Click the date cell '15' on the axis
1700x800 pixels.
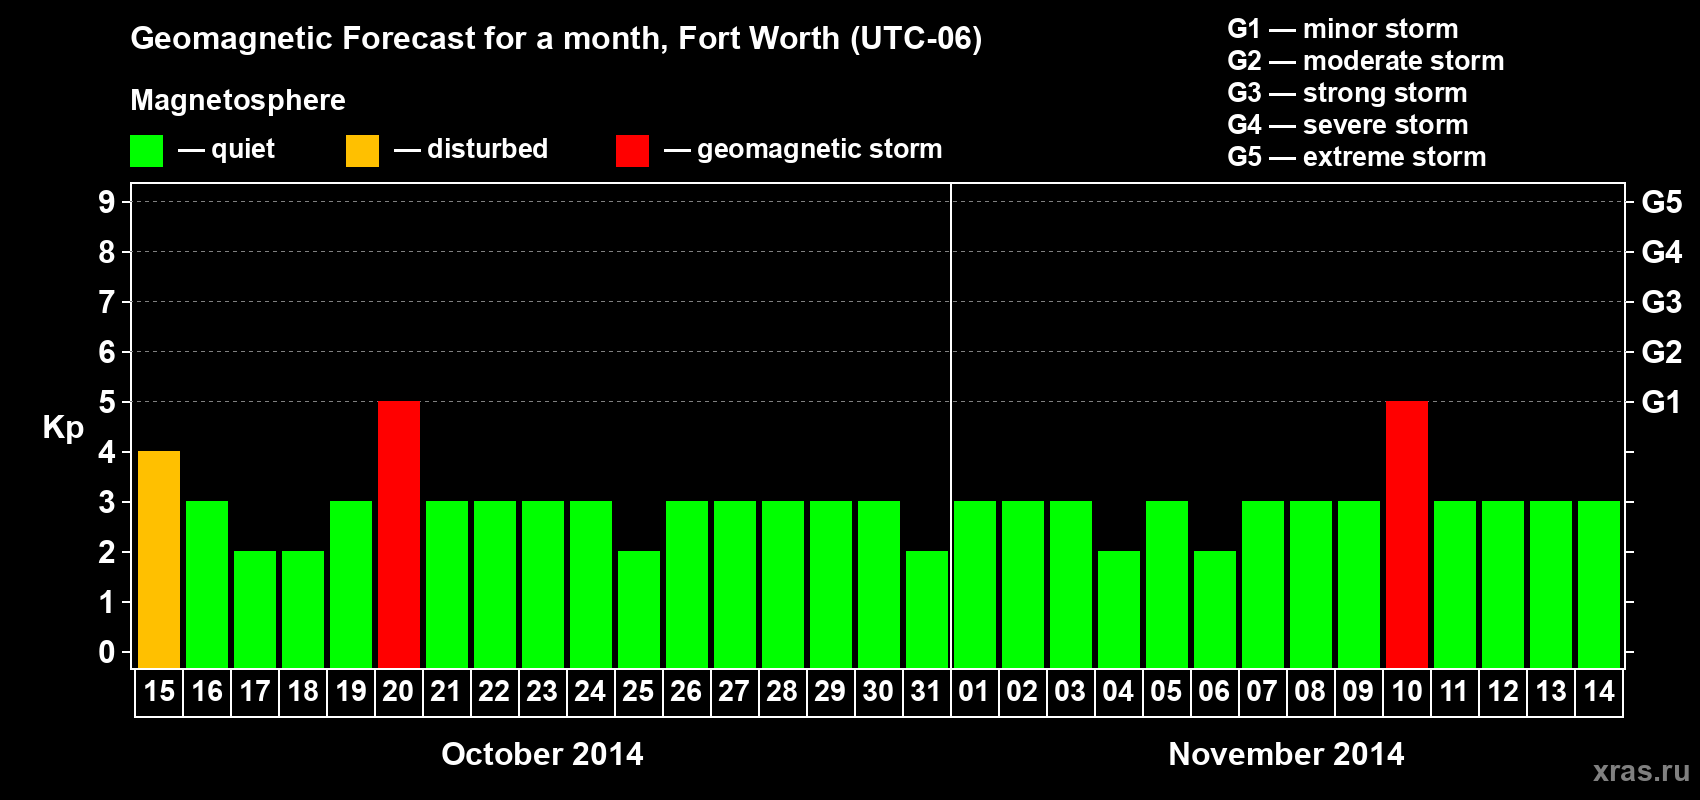coord(159,692)
